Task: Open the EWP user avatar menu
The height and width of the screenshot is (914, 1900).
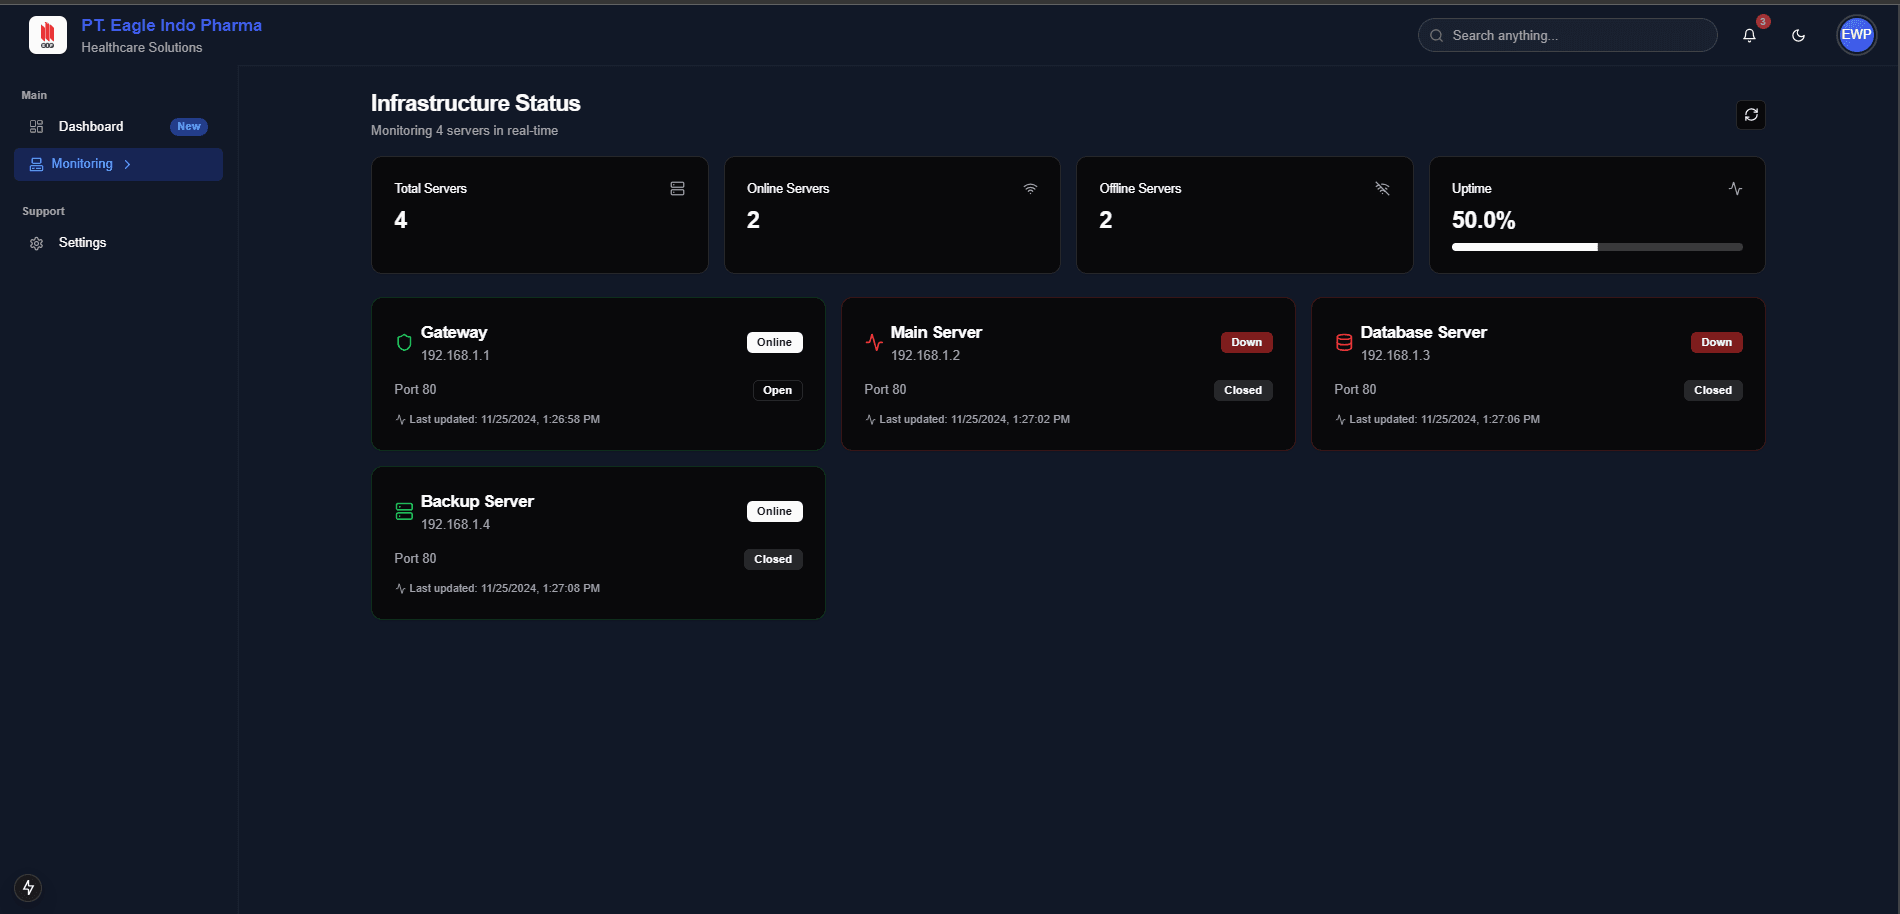Action: (1856, 35)
